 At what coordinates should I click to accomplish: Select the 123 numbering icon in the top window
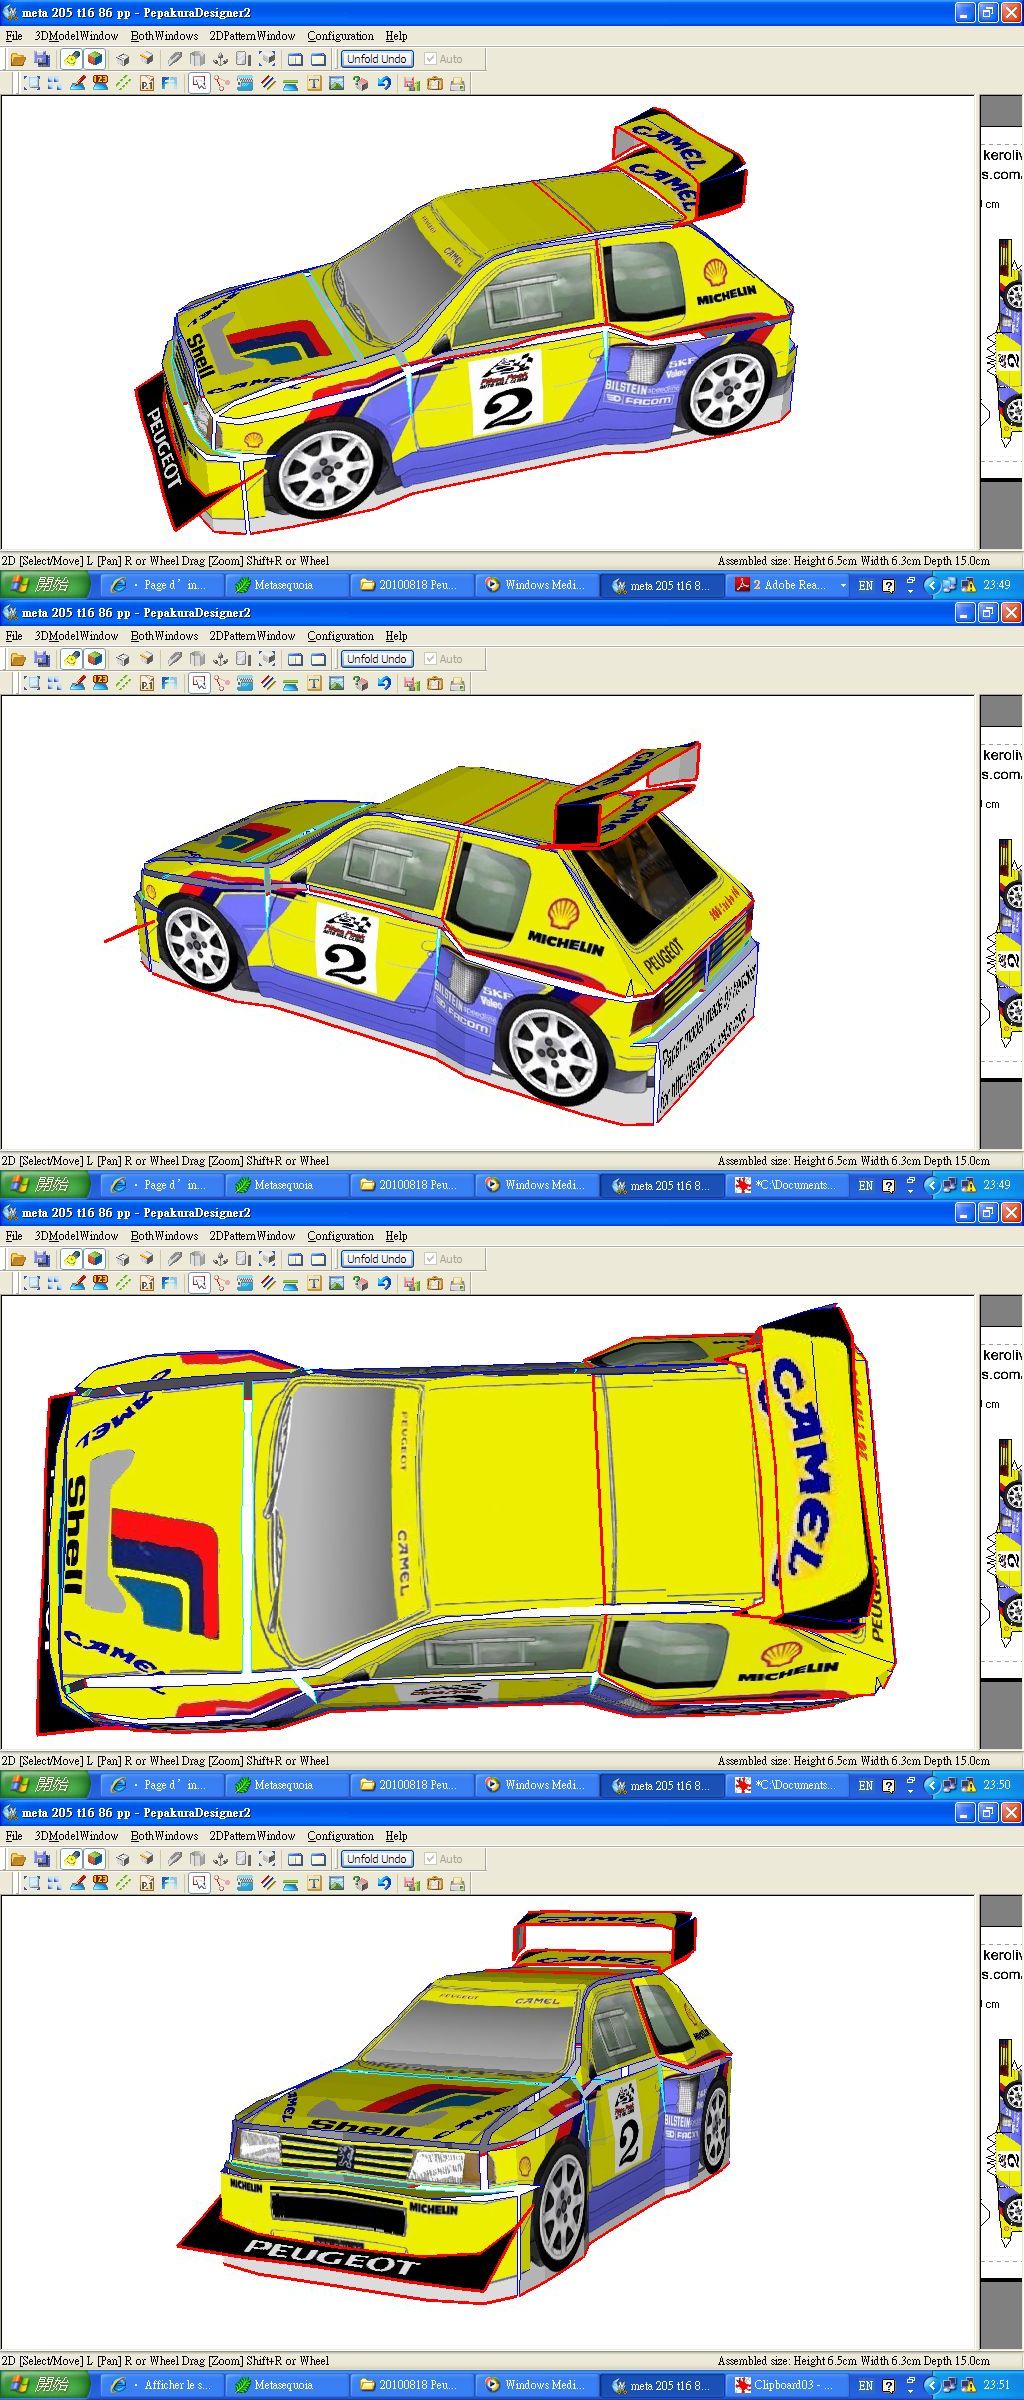click(100, 83)
